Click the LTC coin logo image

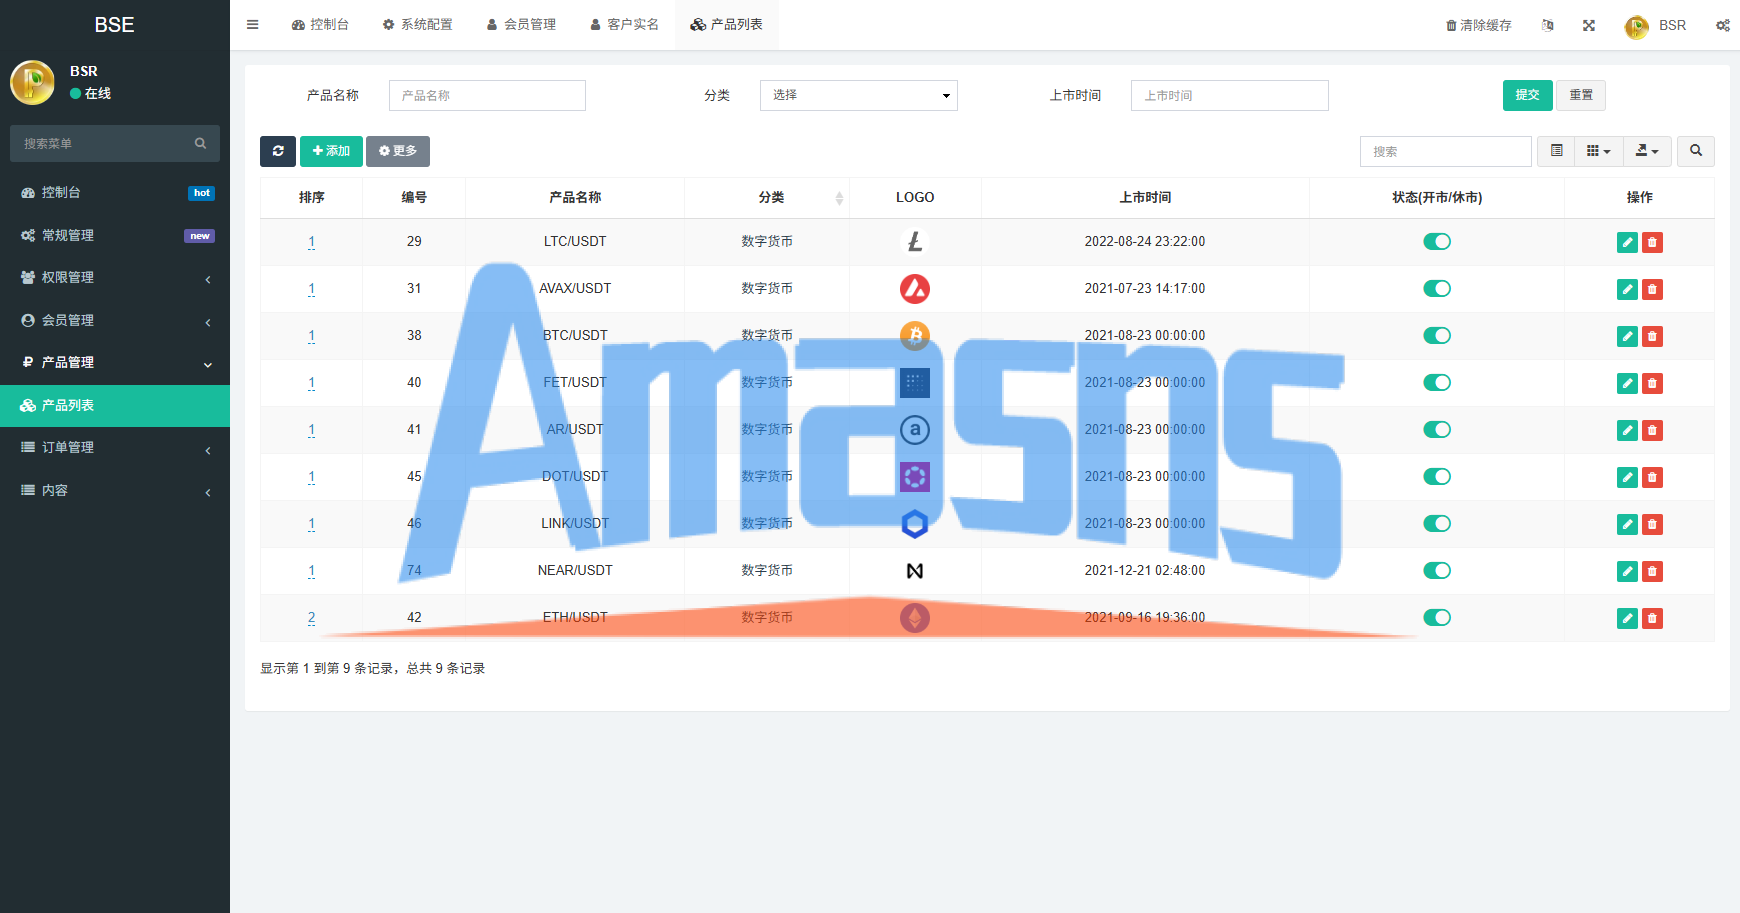(915, 241)
